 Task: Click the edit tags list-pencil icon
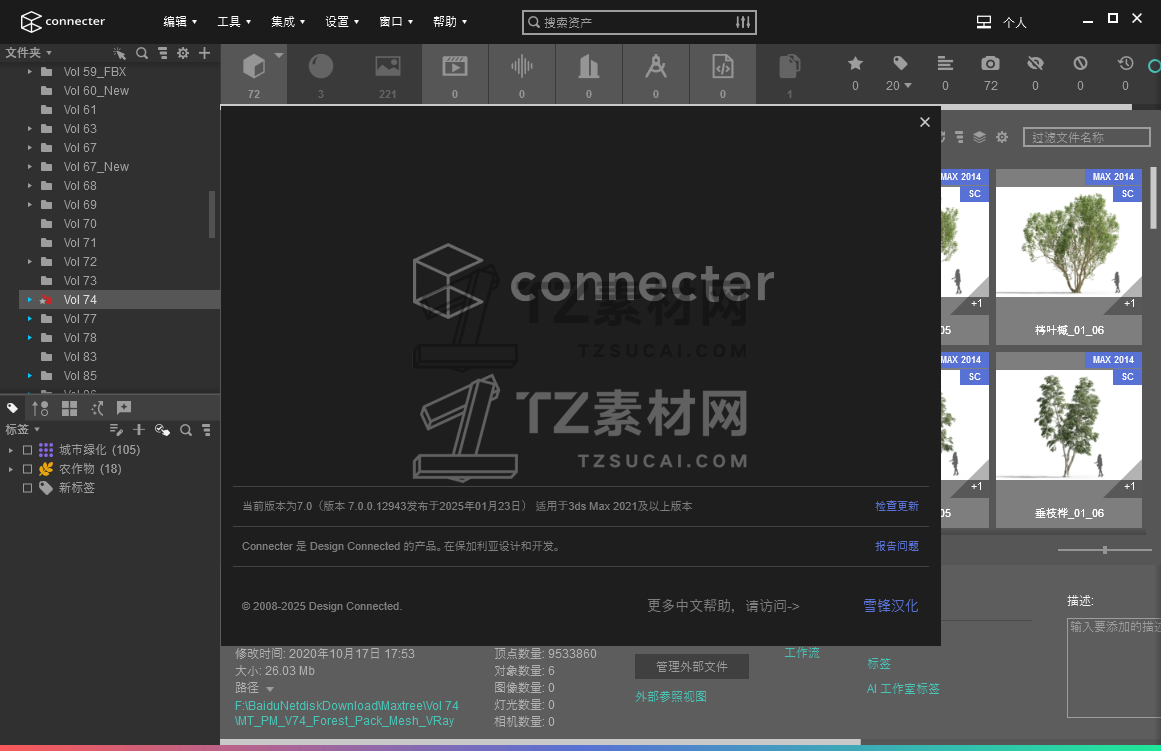[116, 430]
